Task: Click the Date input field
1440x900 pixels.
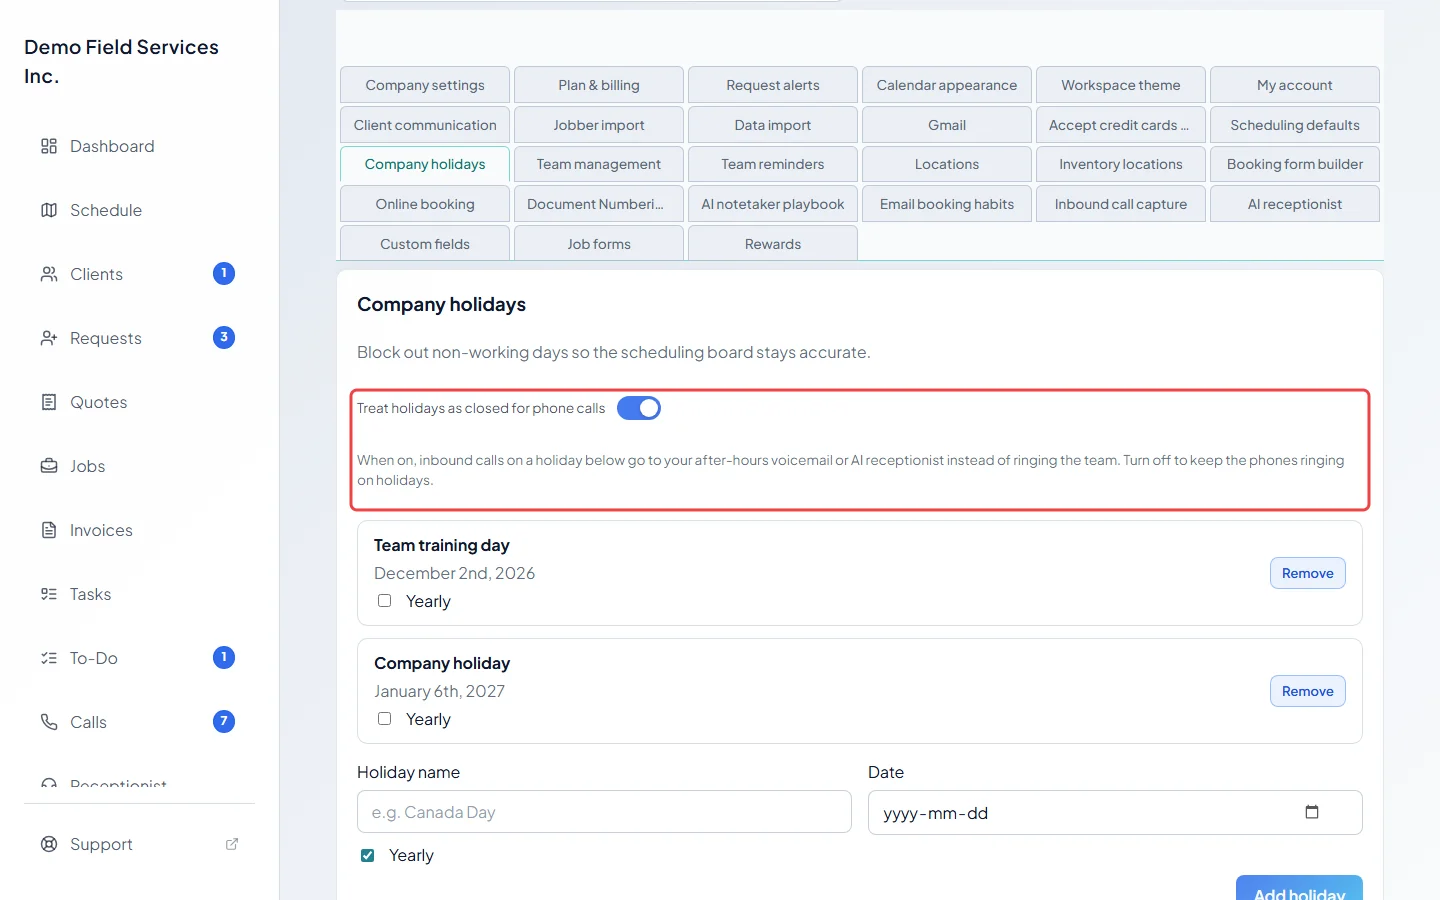Action: 1115,812
